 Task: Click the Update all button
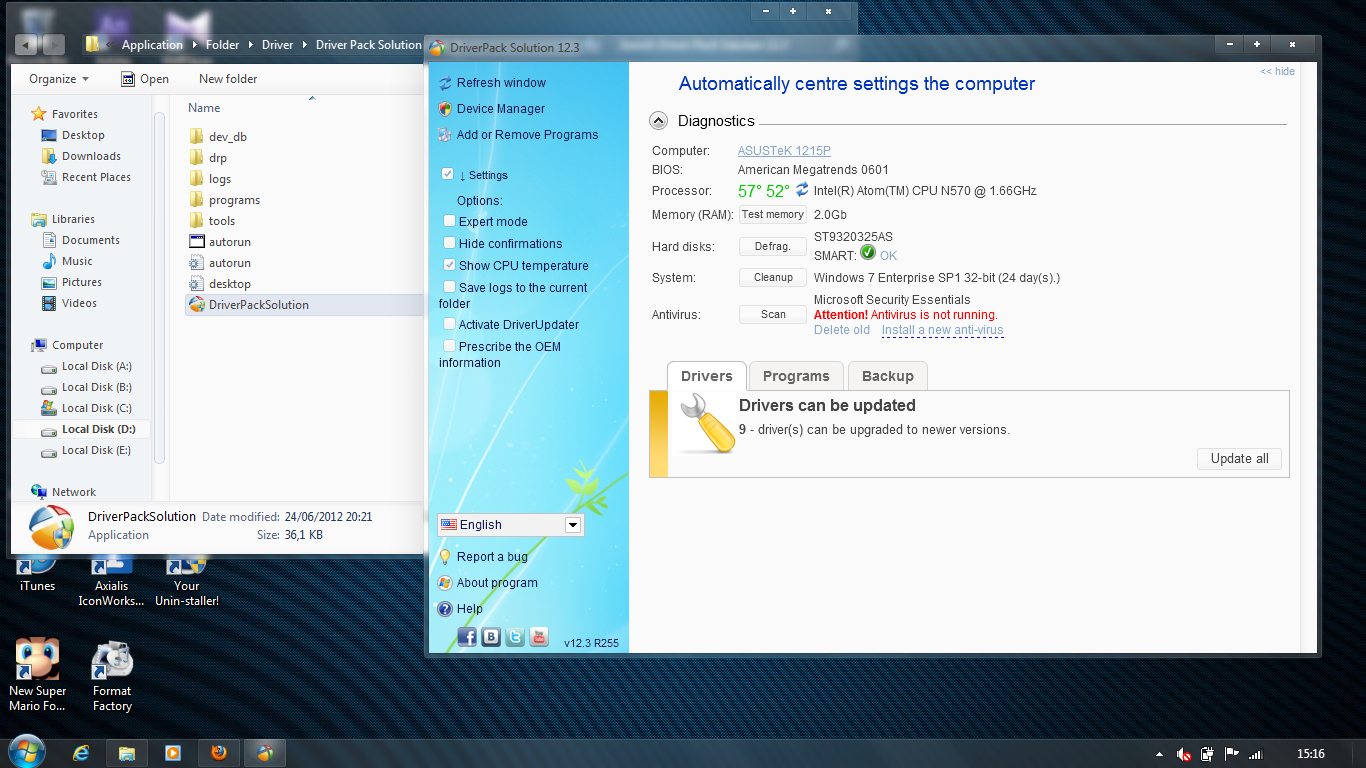1239,459
